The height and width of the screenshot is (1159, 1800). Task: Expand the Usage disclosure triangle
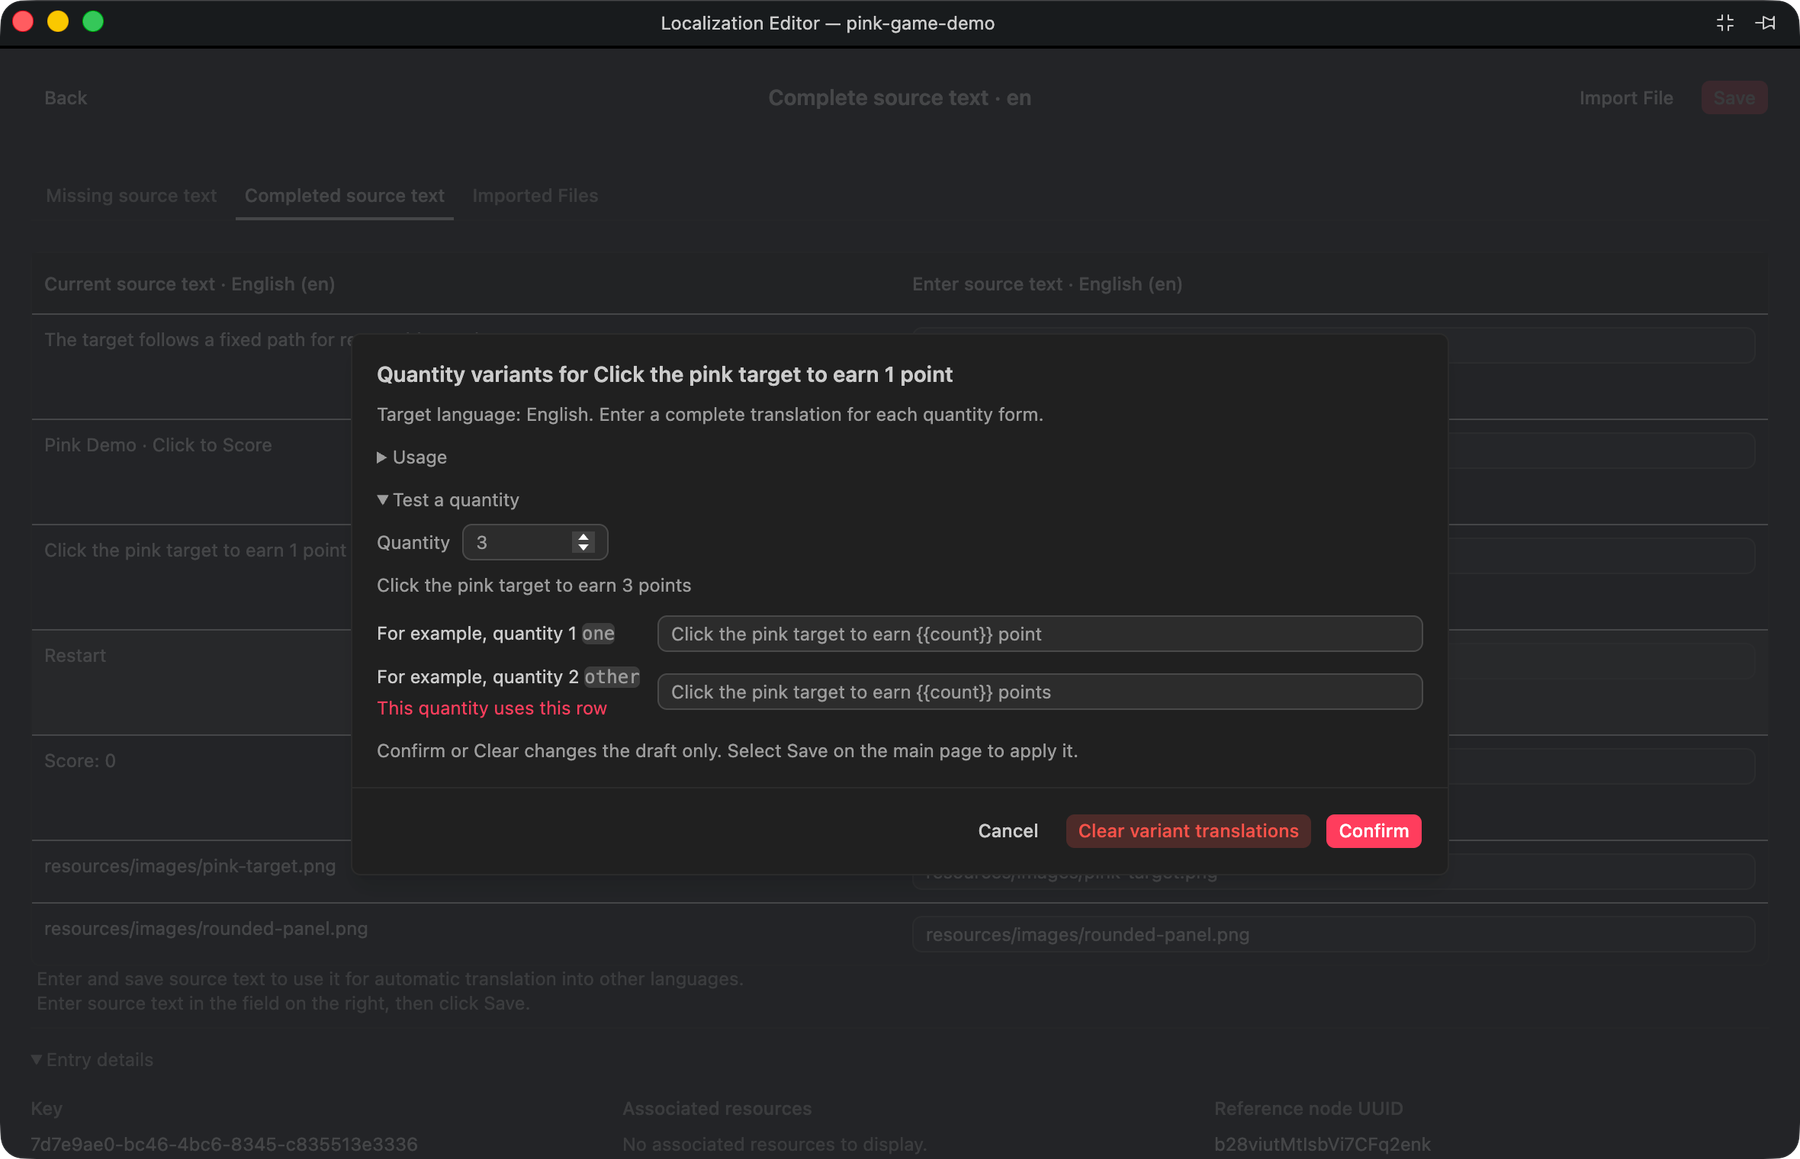[382, 457]
